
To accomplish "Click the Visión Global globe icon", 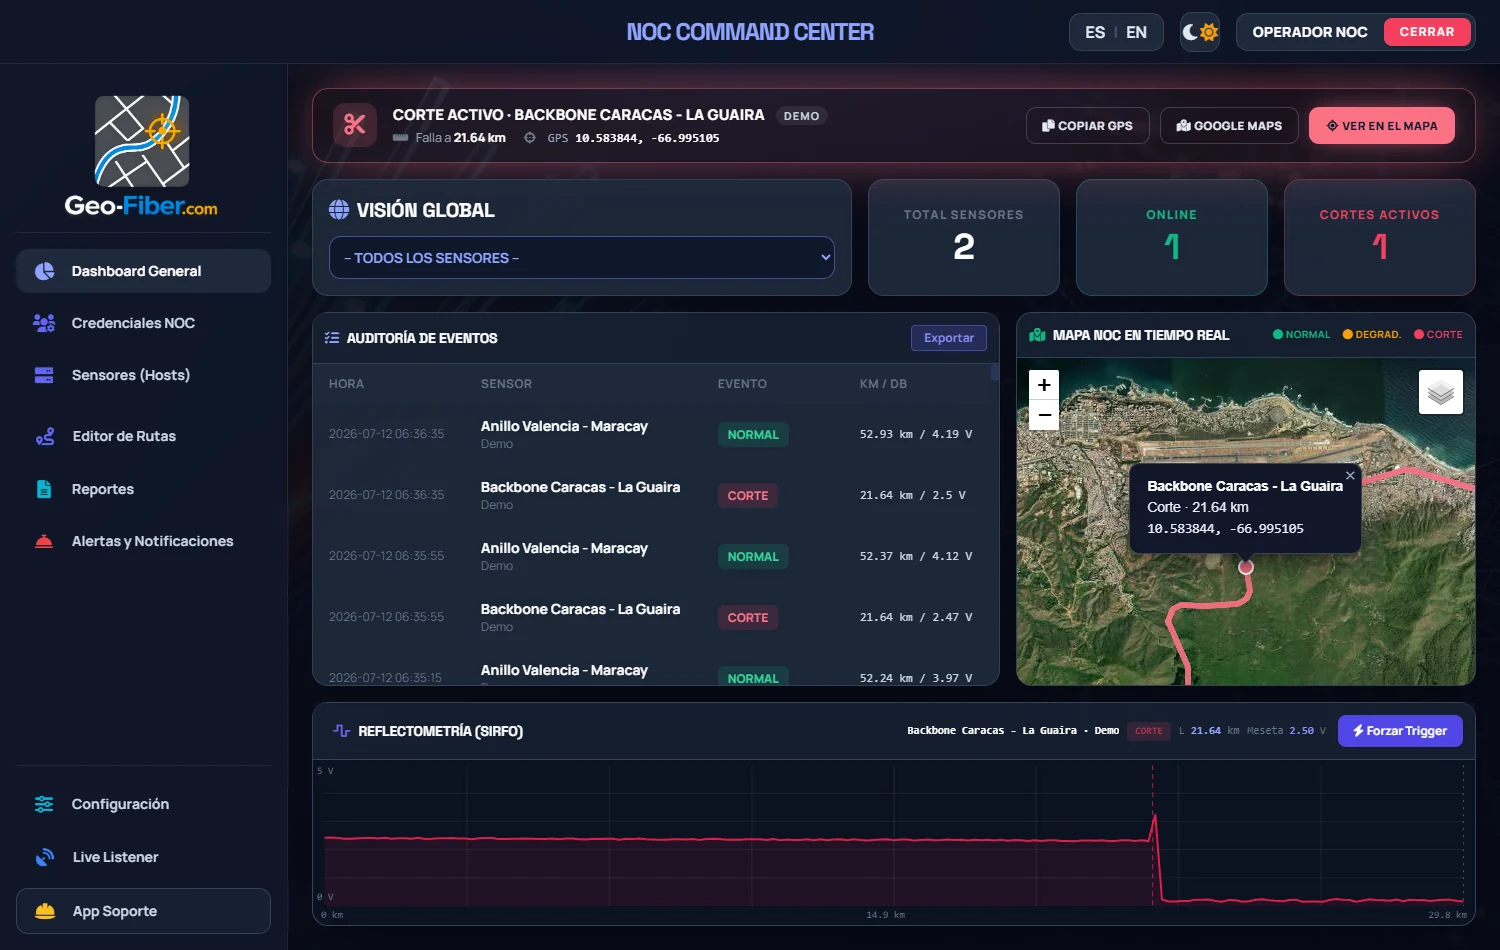I will (x=339, y=210).
